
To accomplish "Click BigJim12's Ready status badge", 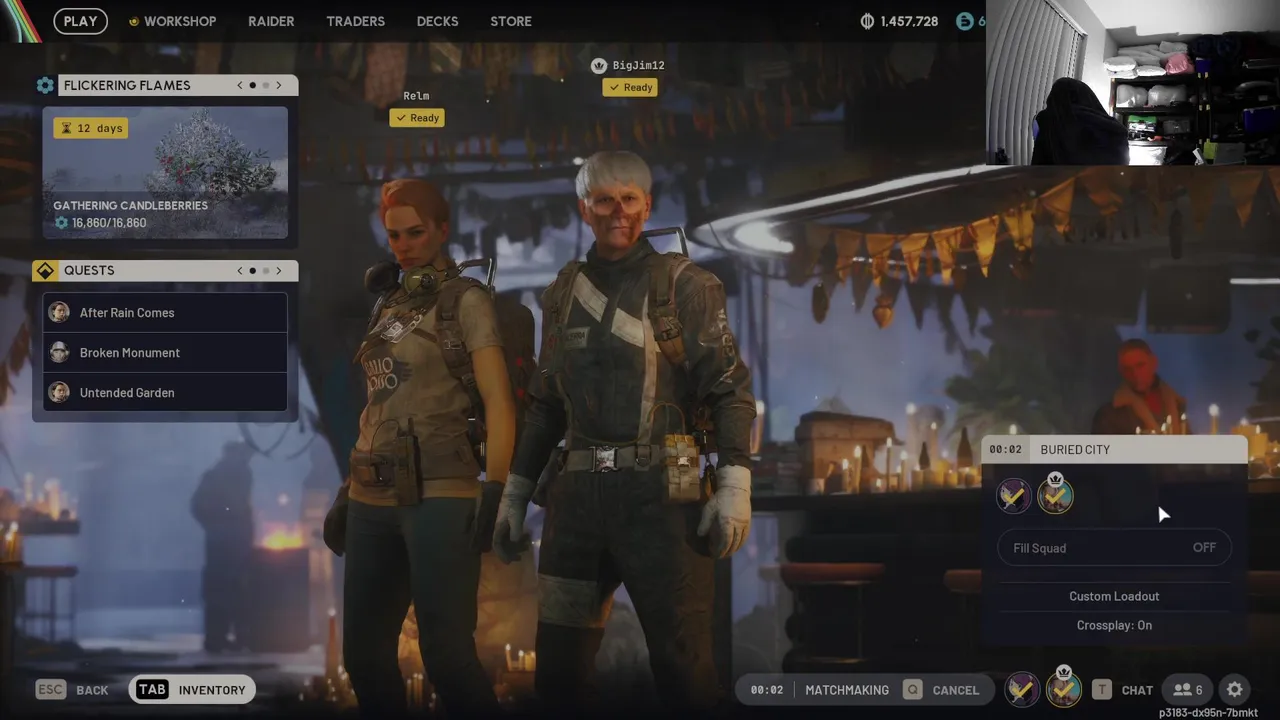I will (629, 88).
